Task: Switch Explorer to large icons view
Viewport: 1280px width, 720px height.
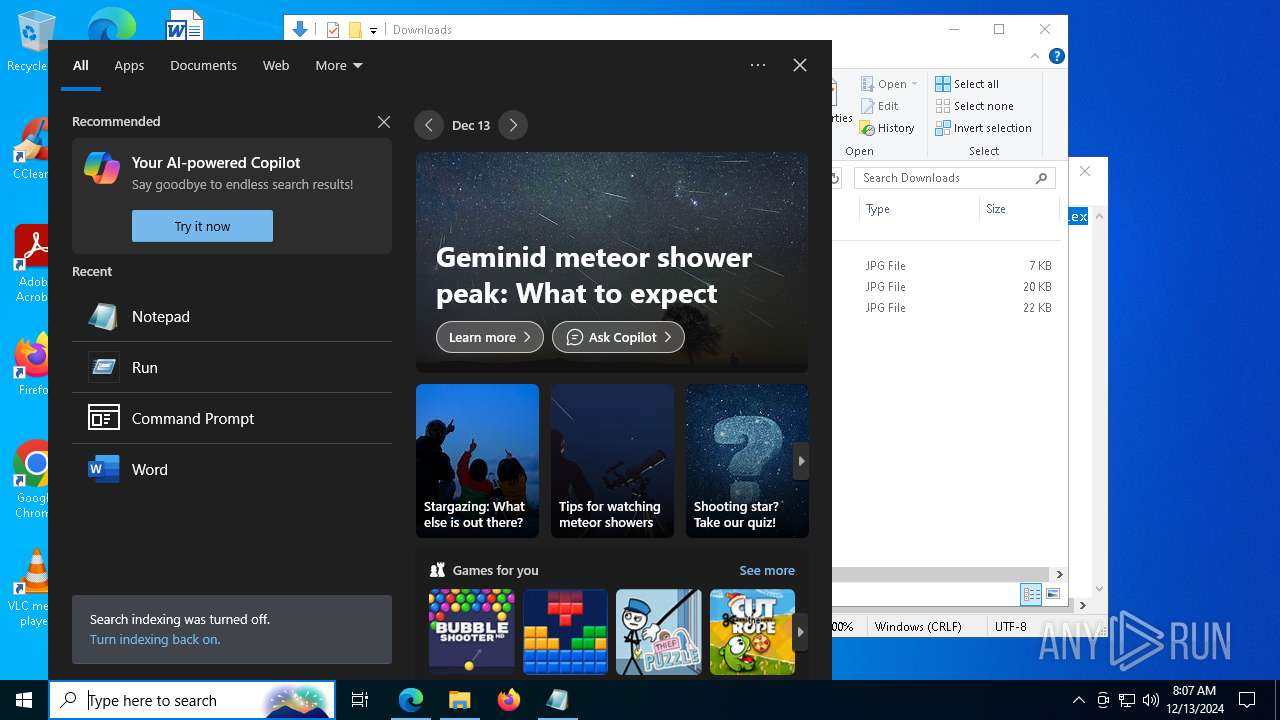Action: pos(1053,594)
